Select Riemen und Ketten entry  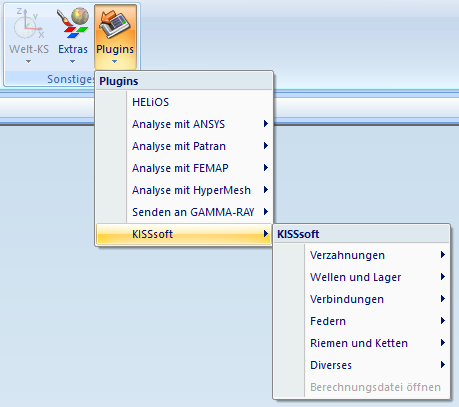coord(361,343)
